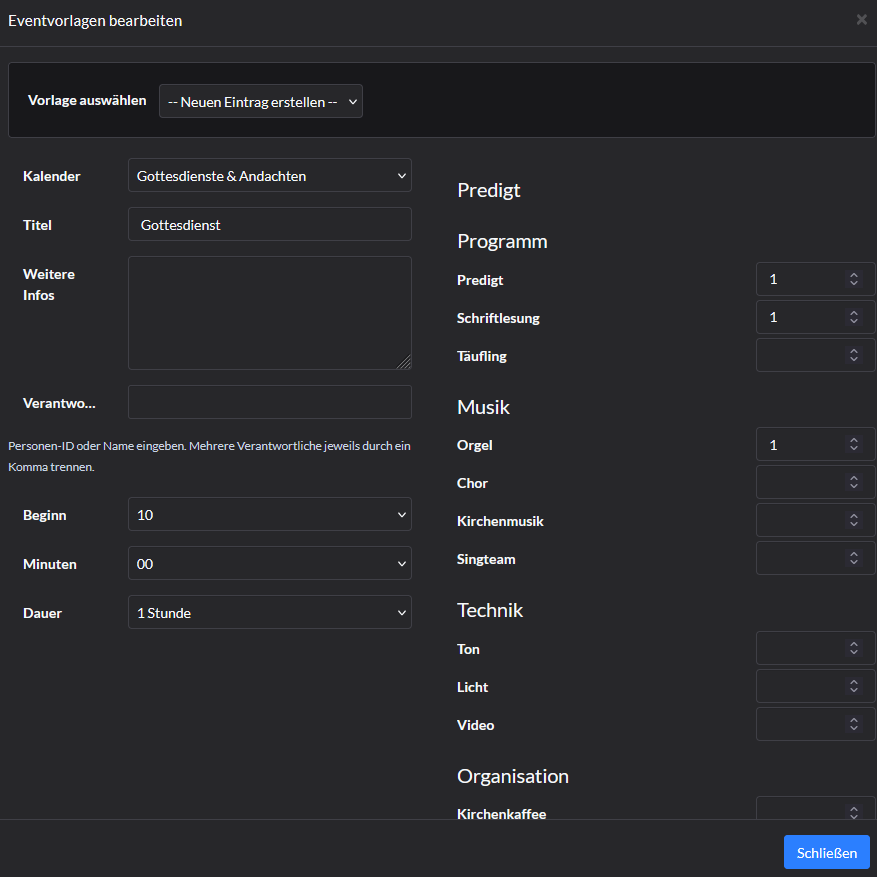The image size is (877, 877).
Task: Click the Singteam number stepper arrows
Action: point(854,558)
